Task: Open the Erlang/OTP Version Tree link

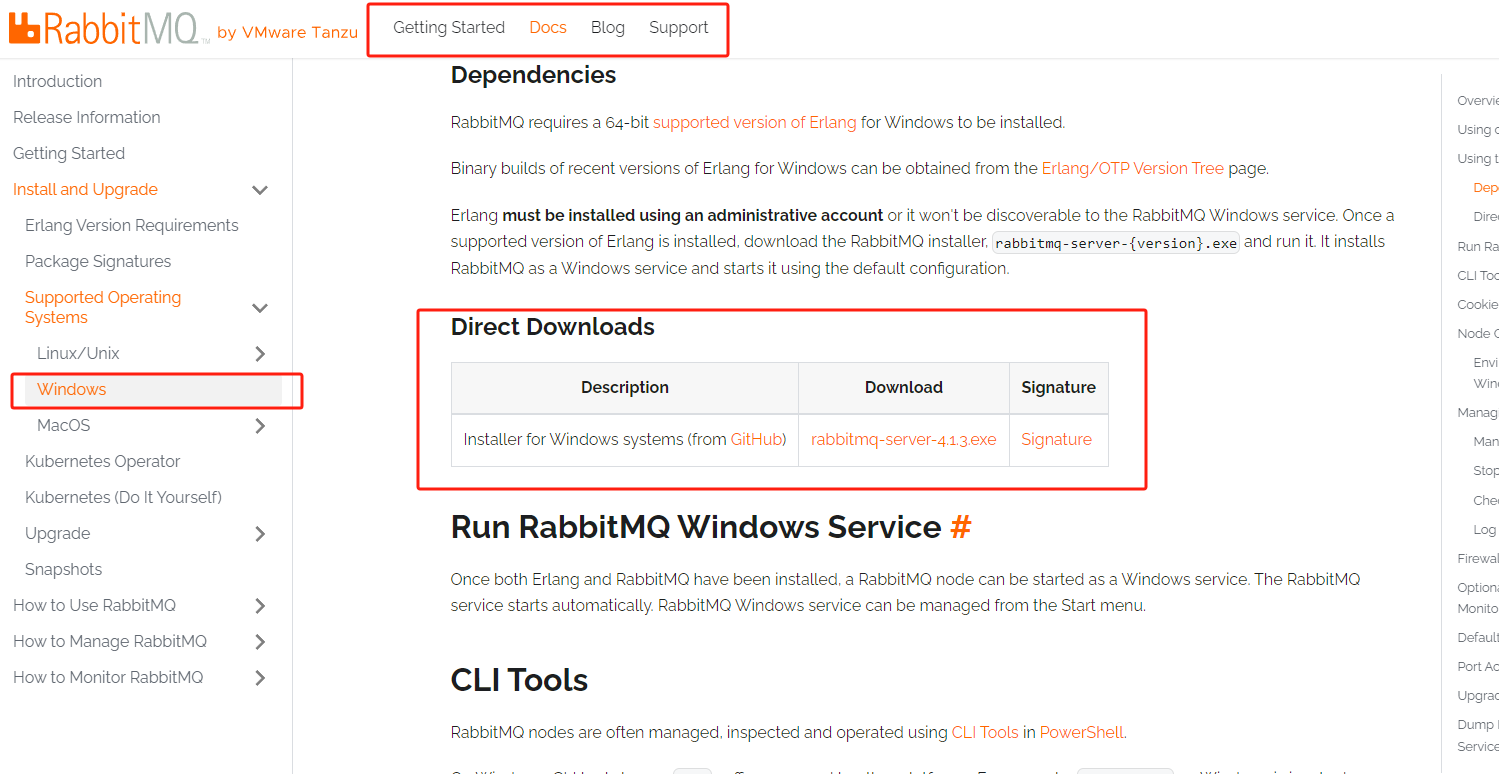Action: (x=1132, y=169)
